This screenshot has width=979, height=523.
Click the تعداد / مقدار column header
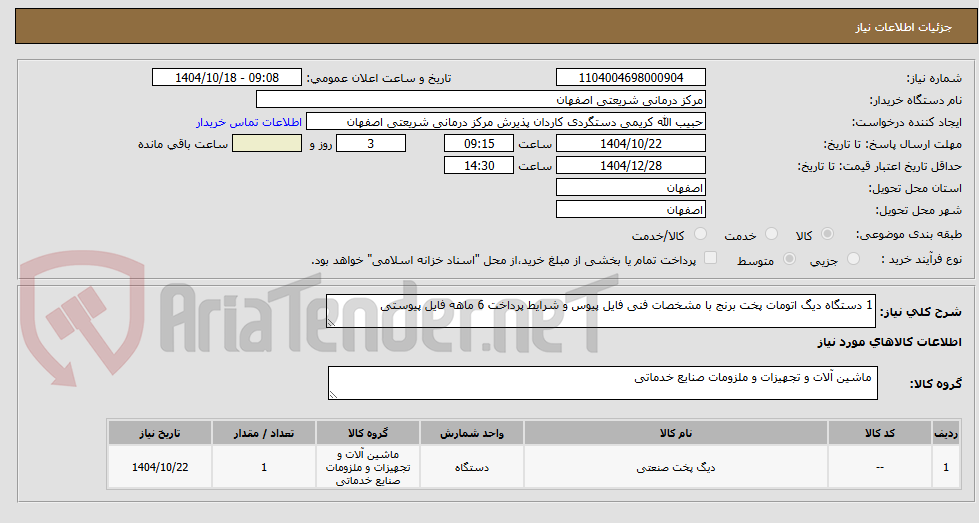[264, 433]
